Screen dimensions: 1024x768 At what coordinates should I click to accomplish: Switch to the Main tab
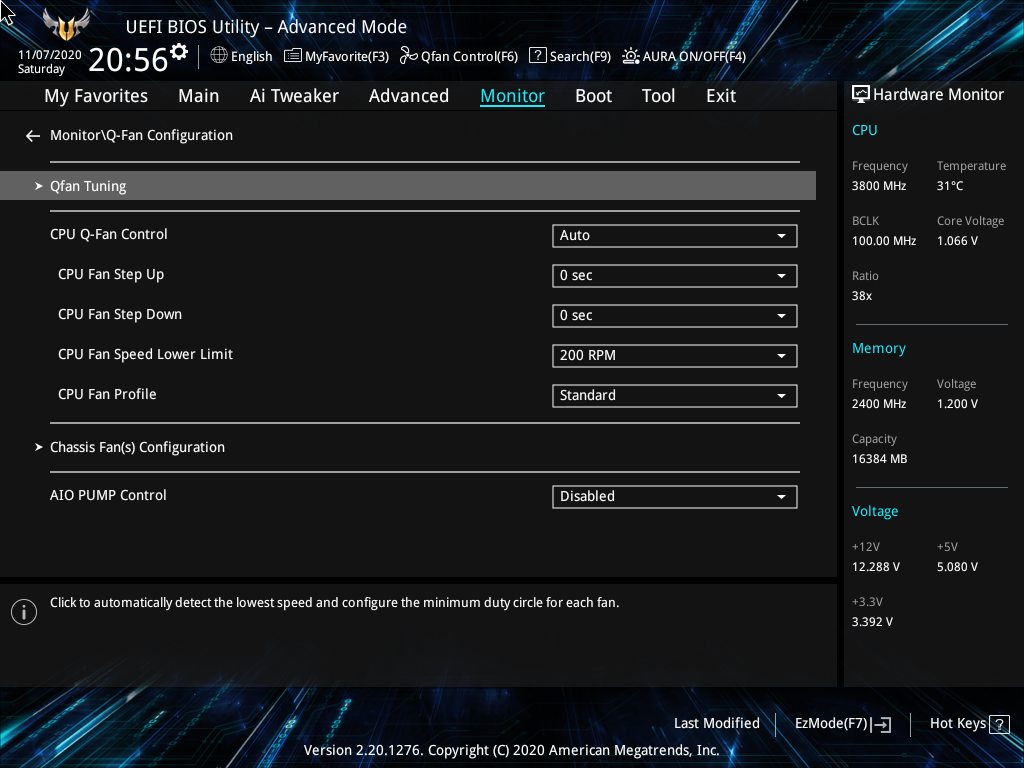199,96
